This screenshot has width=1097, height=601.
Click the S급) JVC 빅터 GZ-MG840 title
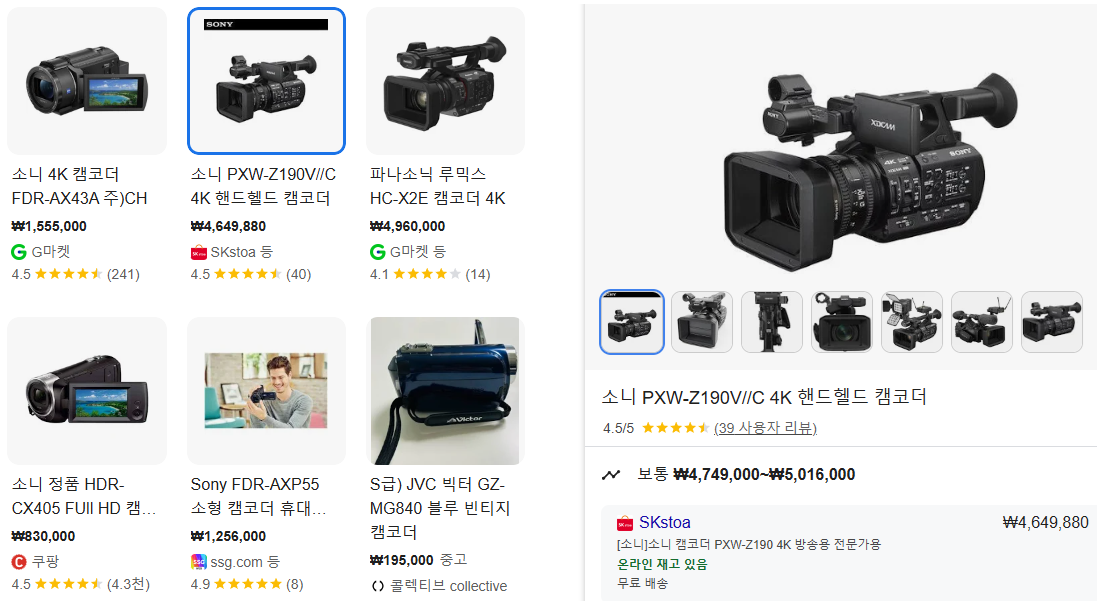coord(439,508)
